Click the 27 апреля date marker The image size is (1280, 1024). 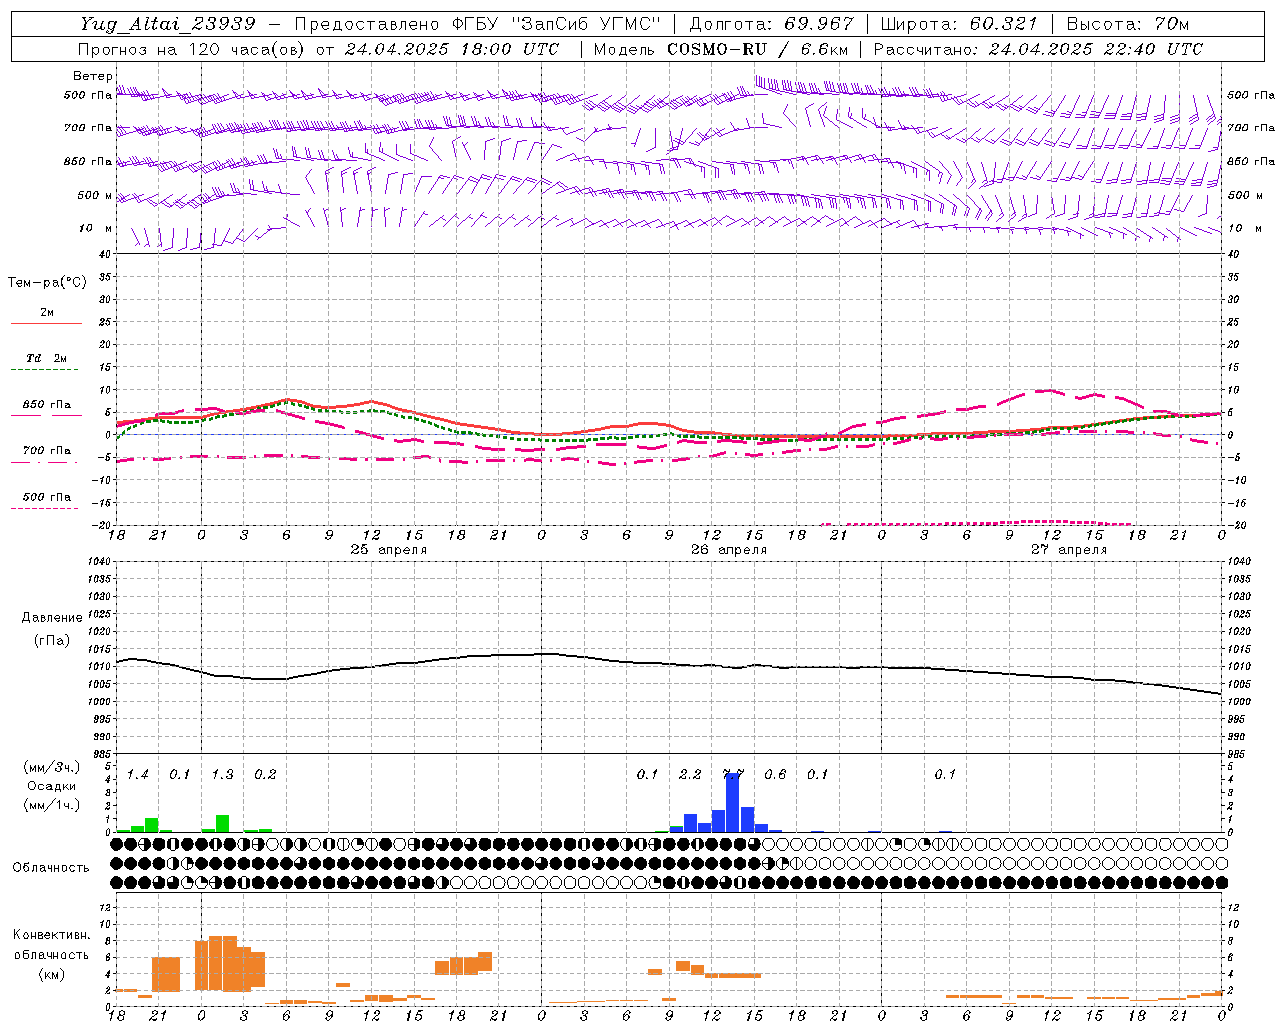coord(1069,550)
